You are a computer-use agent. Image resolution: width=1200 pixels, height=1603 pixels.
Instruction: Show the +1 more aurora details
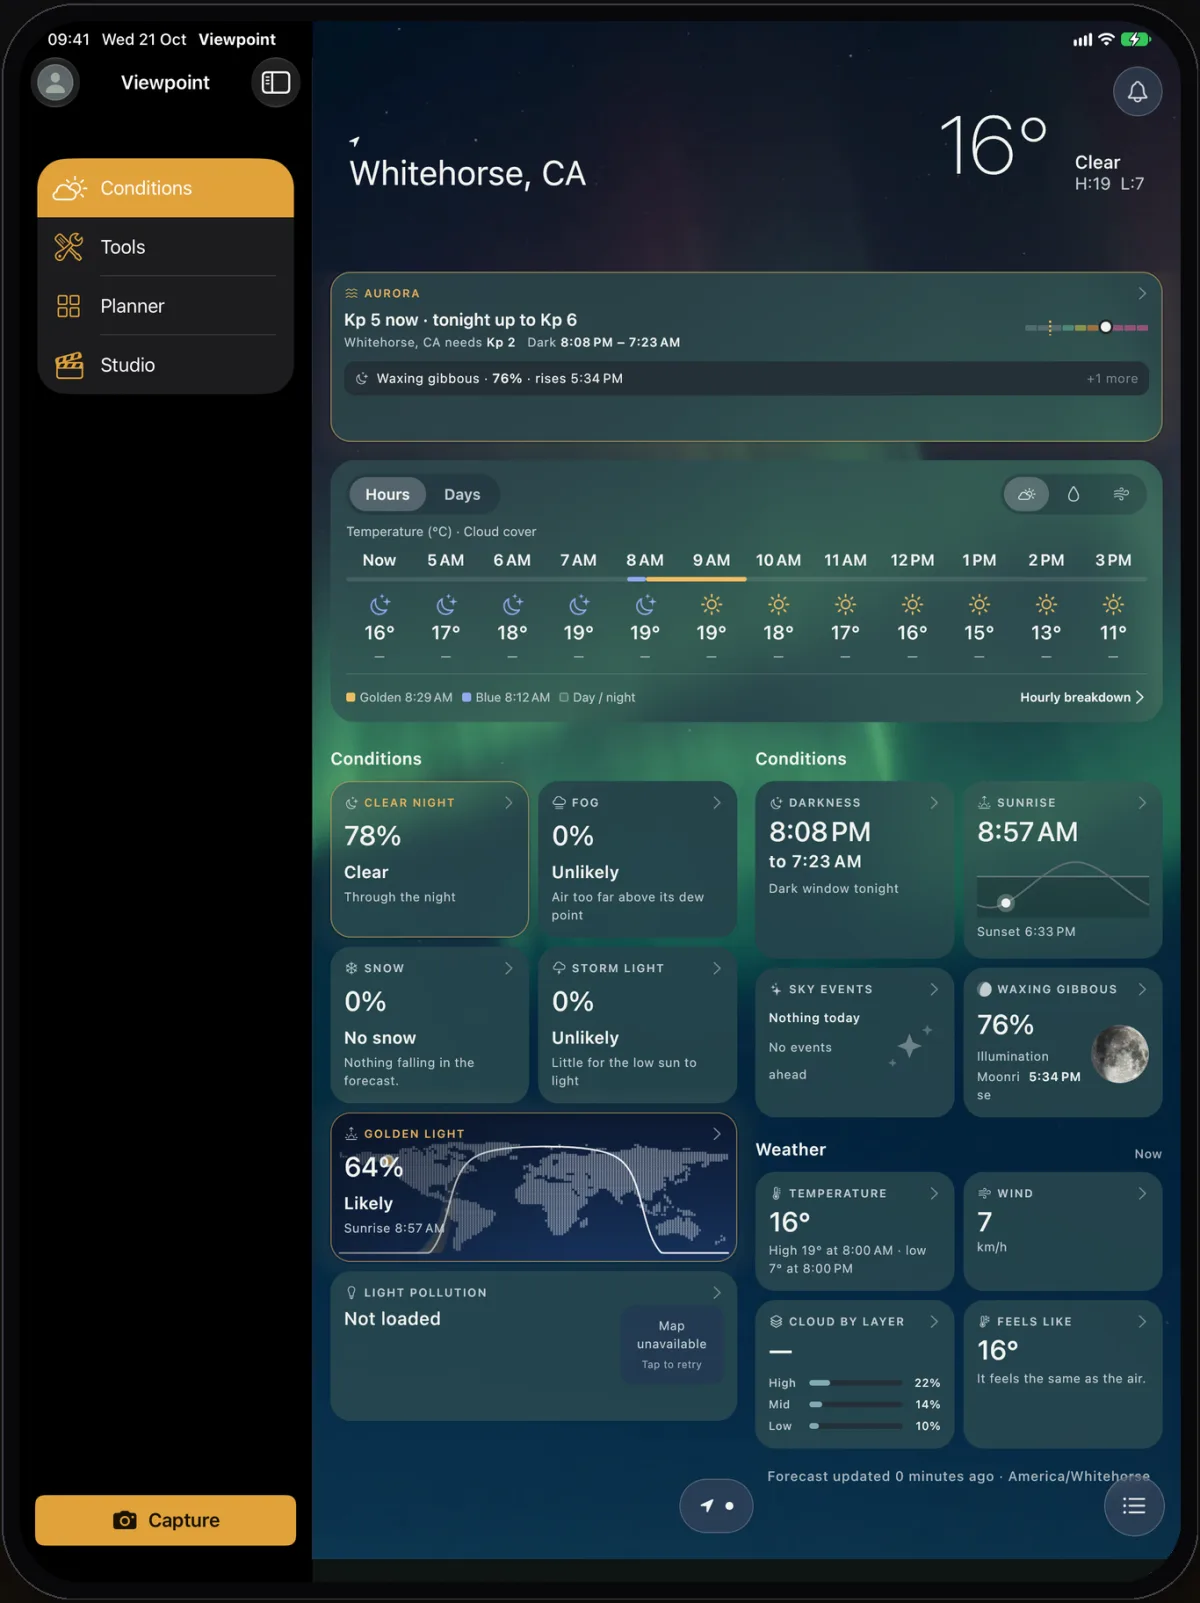[1112, 378]
